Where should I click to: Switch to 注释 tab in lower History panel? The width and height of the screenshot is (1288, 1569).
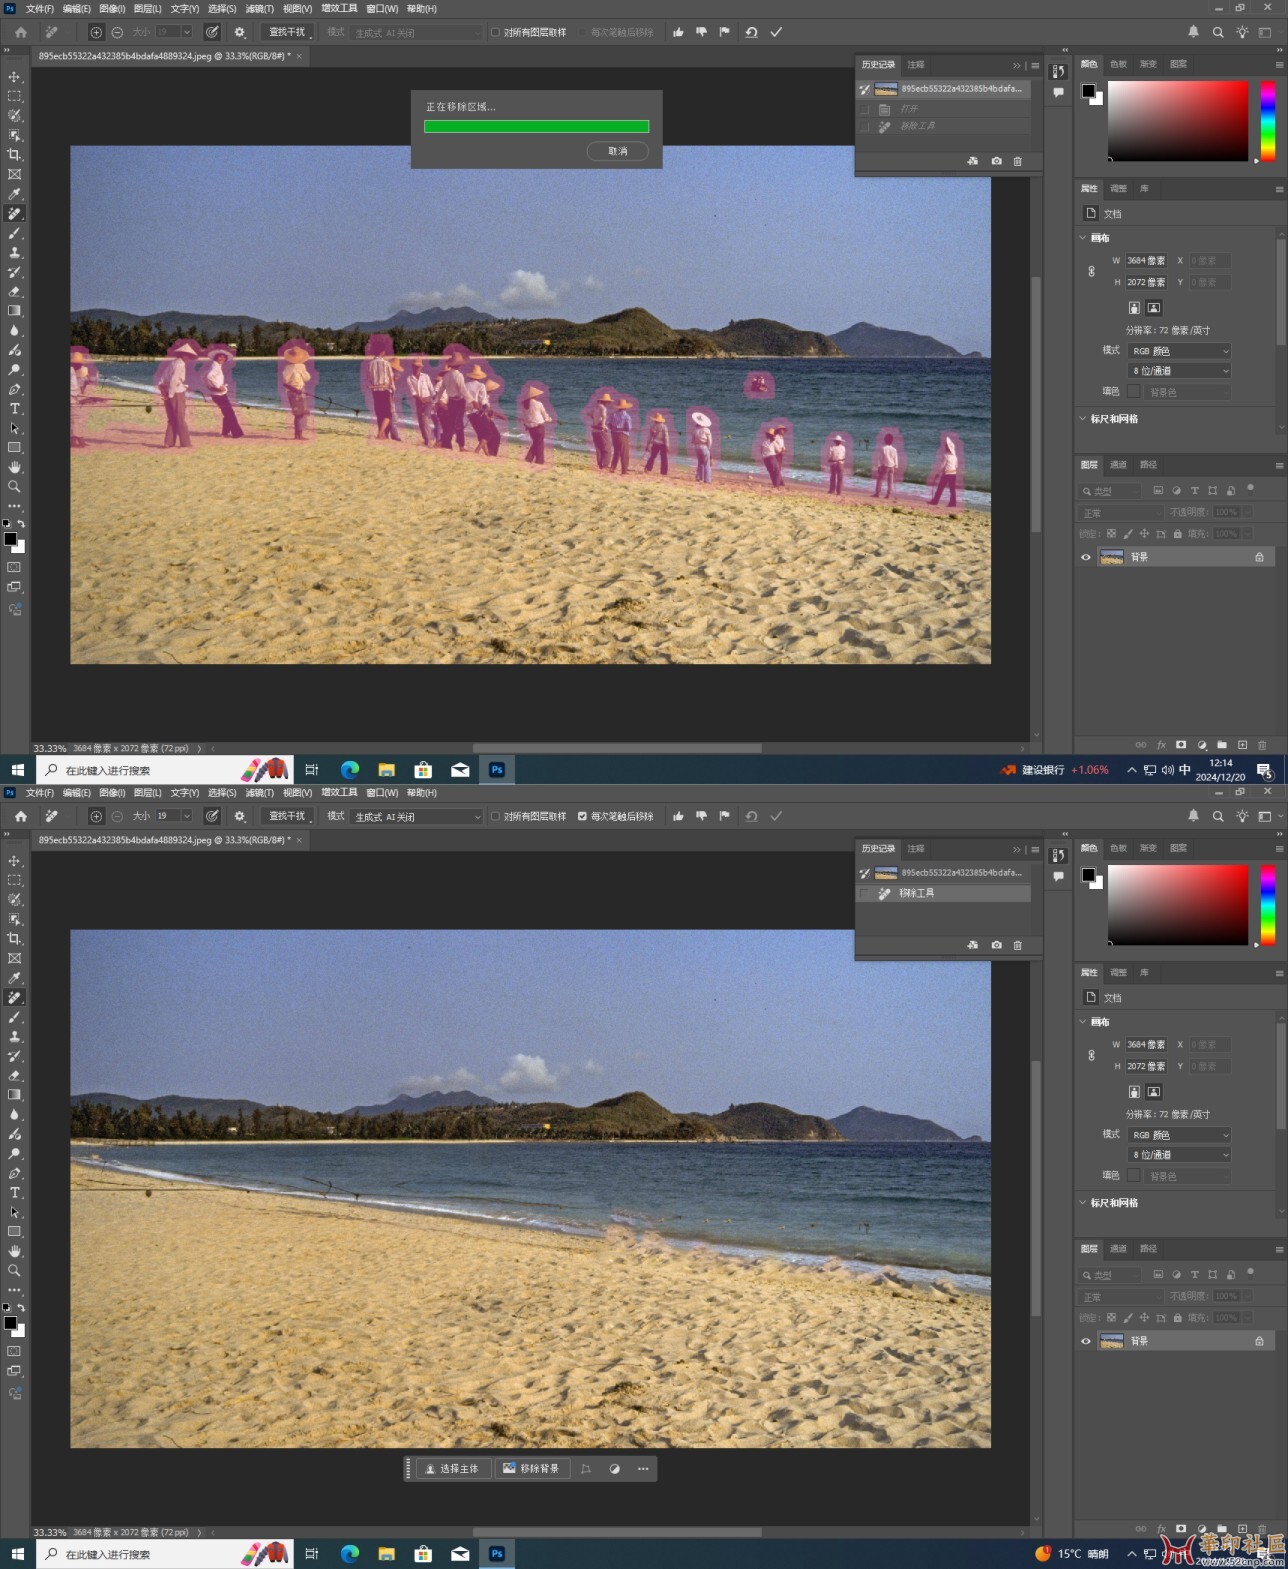coord(916,848)
